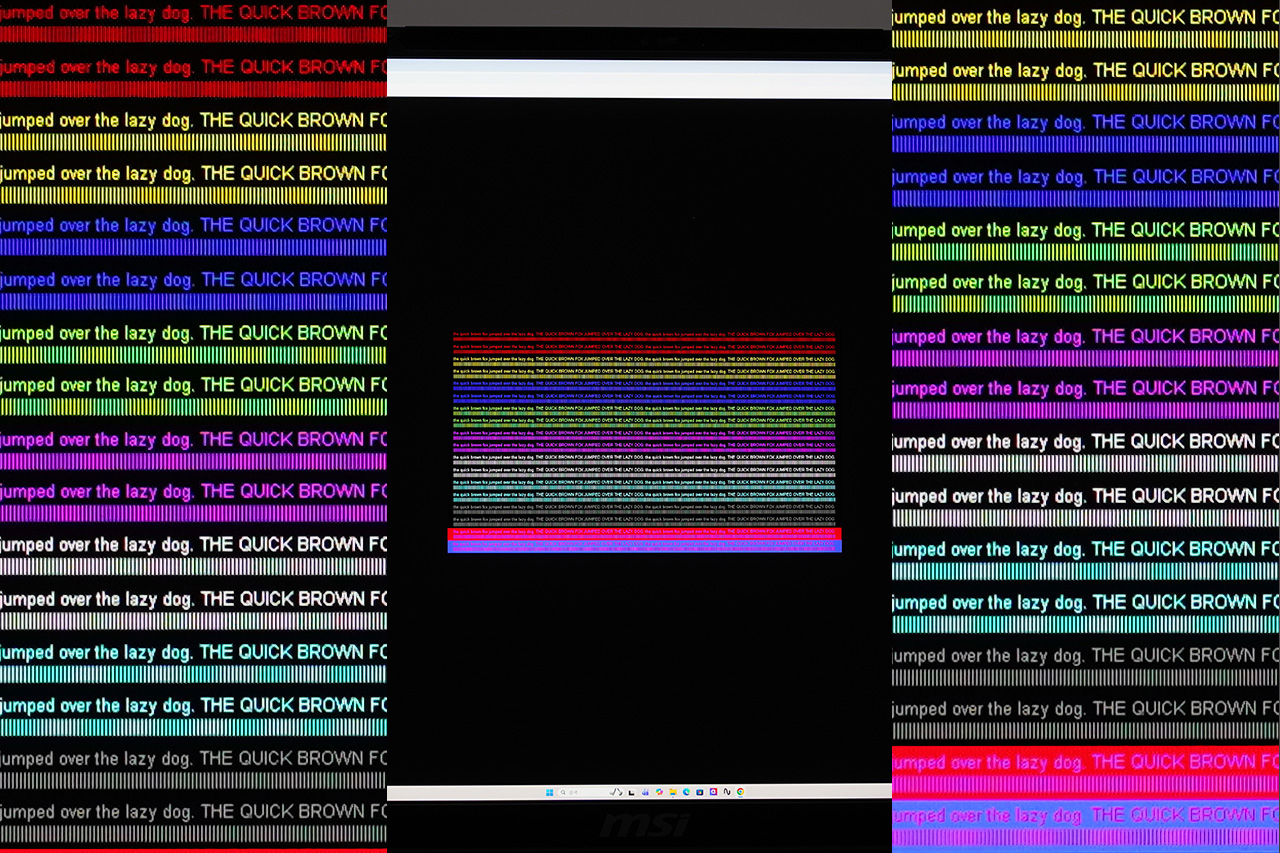Image resolution: width=1280 pixels, height=853 pixels.
Task: Click the white window bar at the top of the monitor
Action: [x=640, y=79]
